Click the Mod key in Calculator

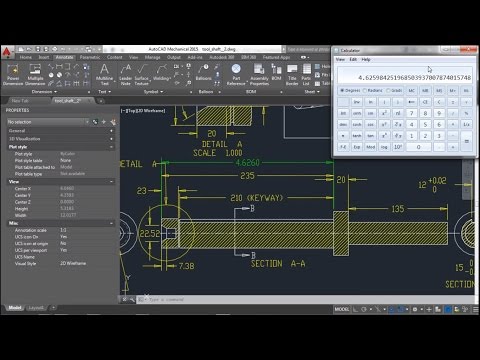(370, 147)
